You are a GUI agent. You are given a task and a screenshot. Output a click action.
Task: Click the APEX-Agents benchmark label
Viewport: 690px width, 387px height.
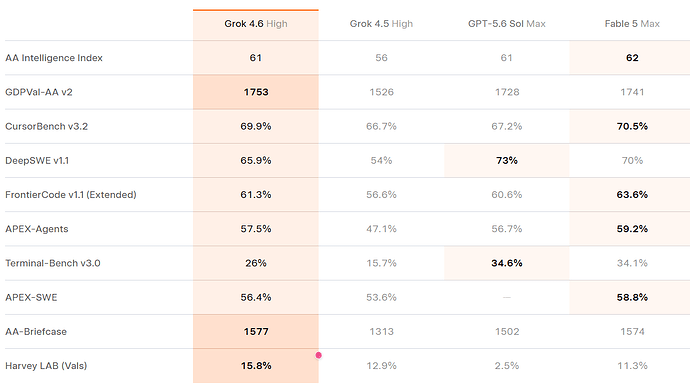point(37,229)
